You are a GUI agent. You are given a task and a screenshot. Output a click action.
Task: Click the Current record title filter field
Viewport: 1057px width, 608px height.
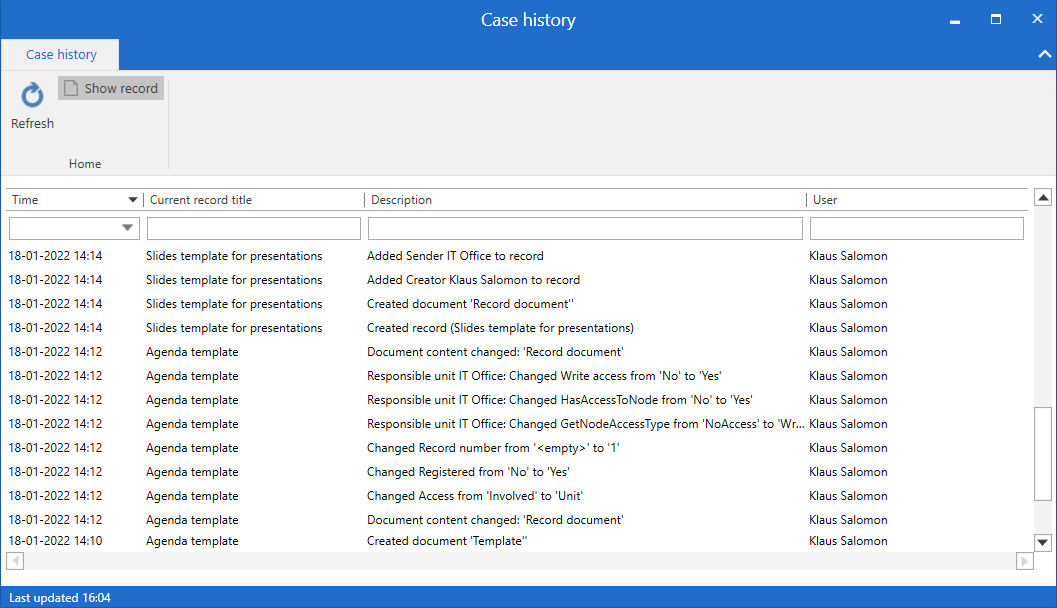pyautogui.click(x=253, y=229)
